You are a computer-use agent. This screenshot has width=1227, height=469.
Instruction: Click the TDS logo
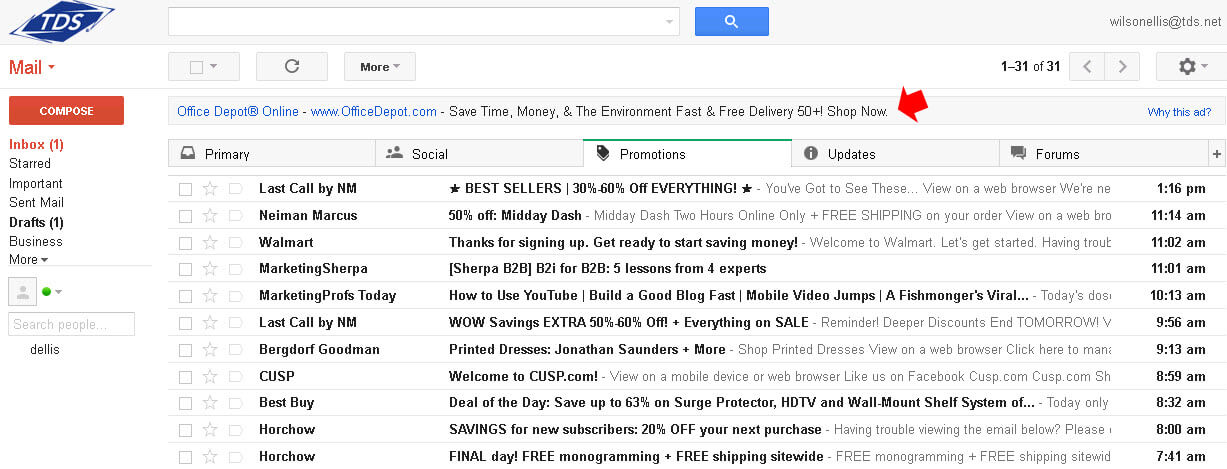pos(61,23)
